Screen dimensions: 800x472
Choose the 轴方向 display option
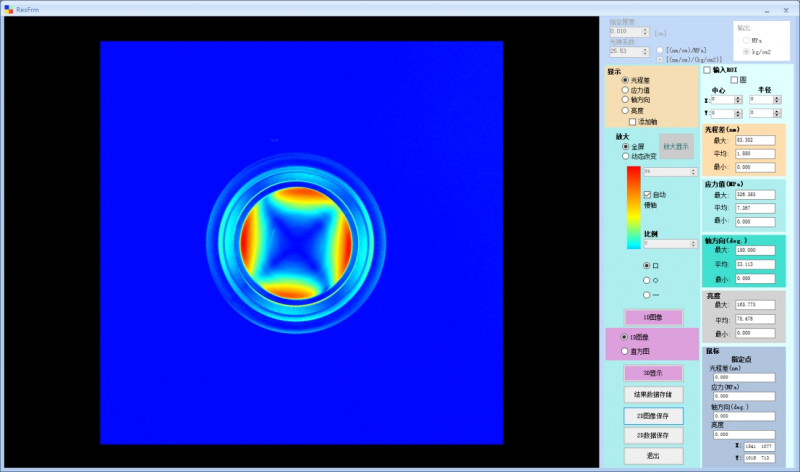click(626, 100)
